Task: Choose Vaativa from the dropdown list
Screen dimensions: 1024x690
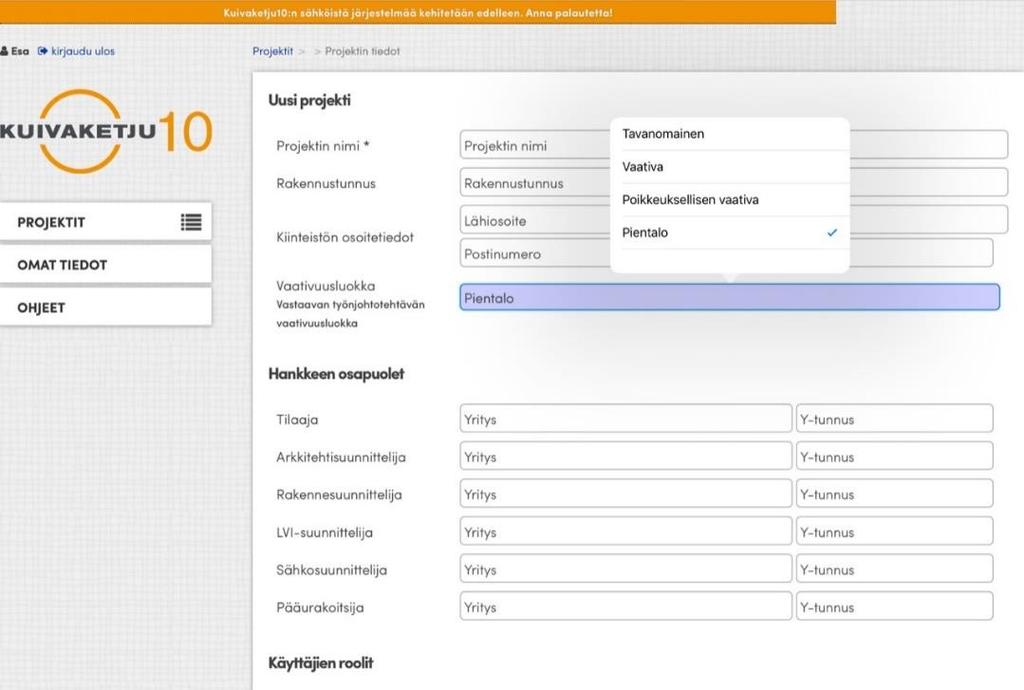Action: click(729, 166)
